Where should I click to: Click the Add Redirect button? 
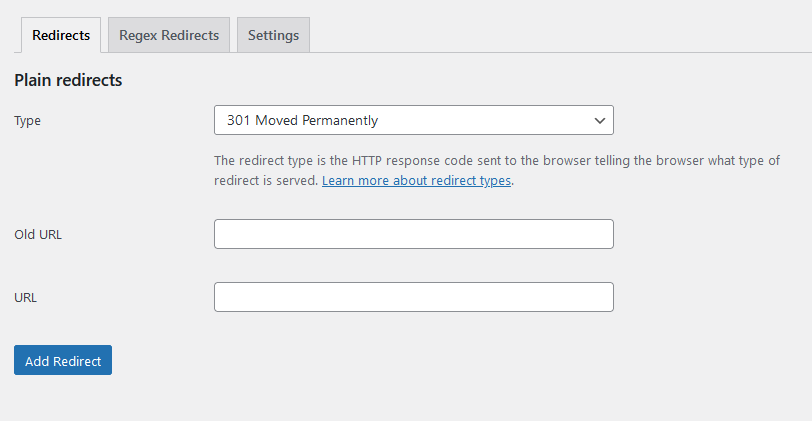pyautogui.click(x=63, y=360)
